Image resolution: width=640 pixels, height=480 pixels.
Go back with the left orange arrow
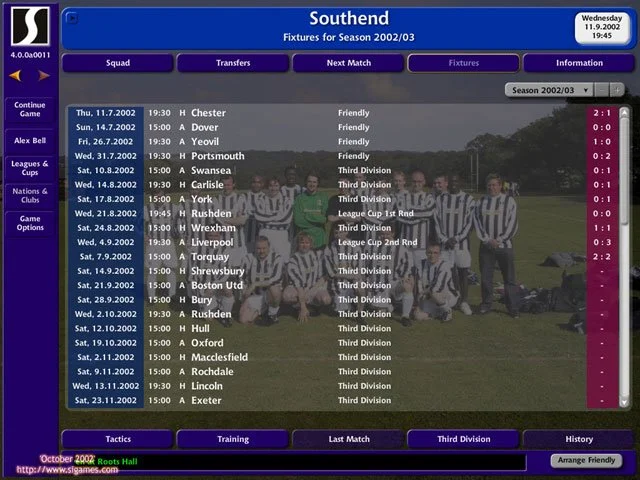coord(16,75)
